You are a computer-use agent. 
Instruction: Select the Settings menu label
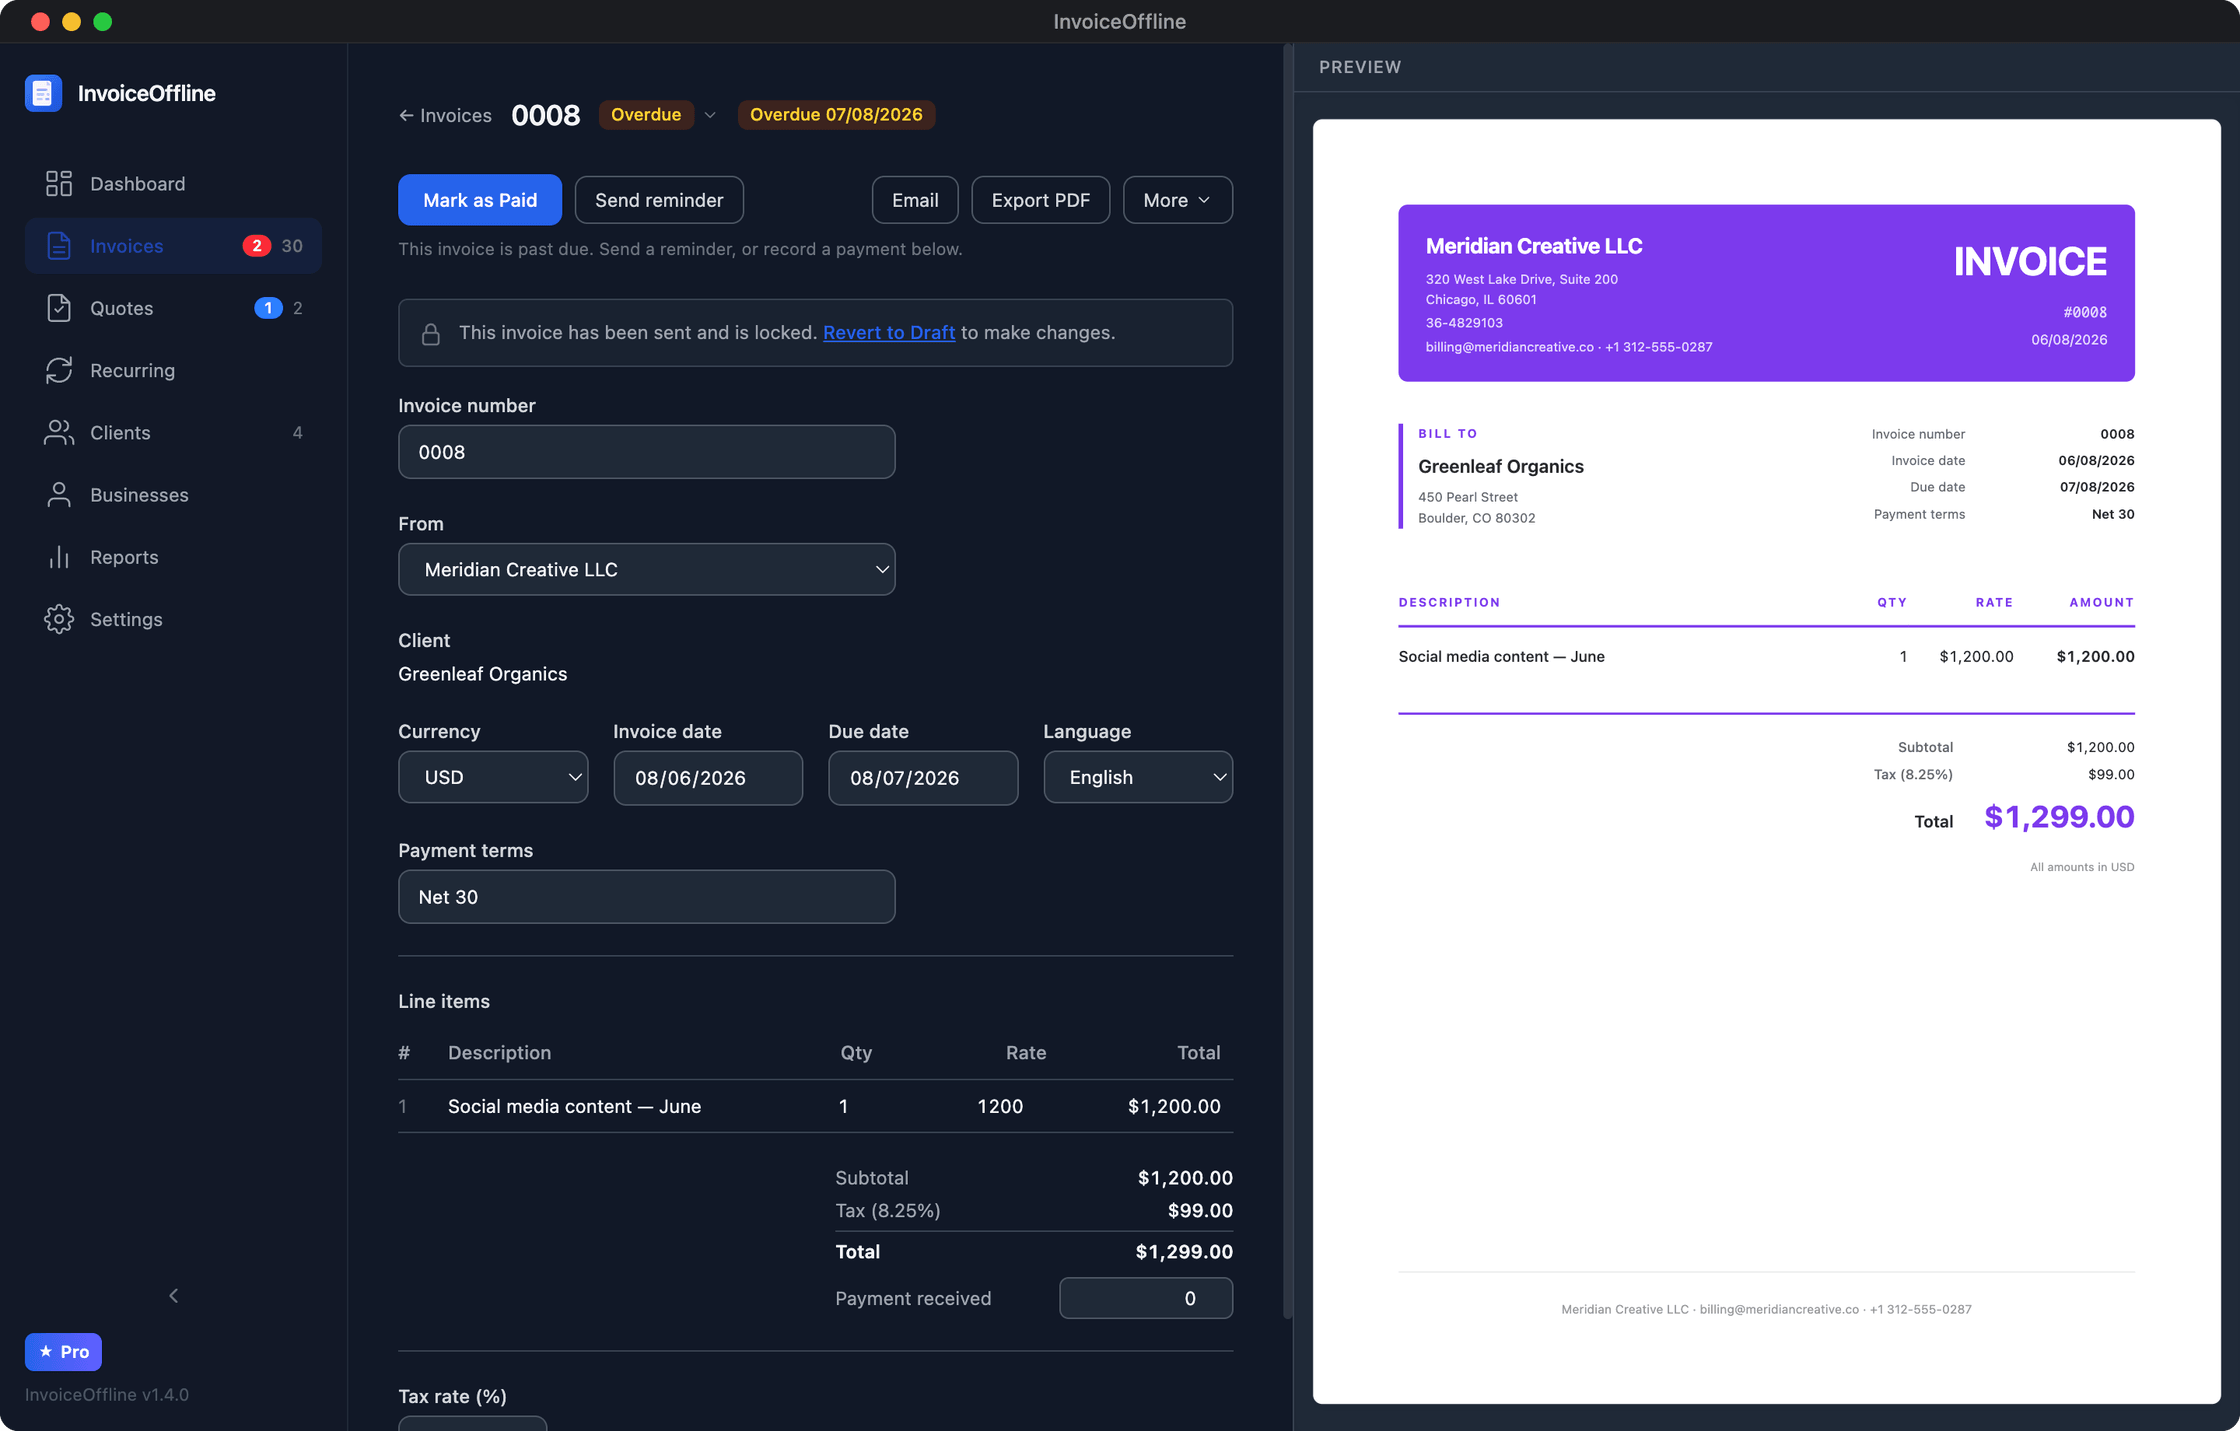point(126,619)
